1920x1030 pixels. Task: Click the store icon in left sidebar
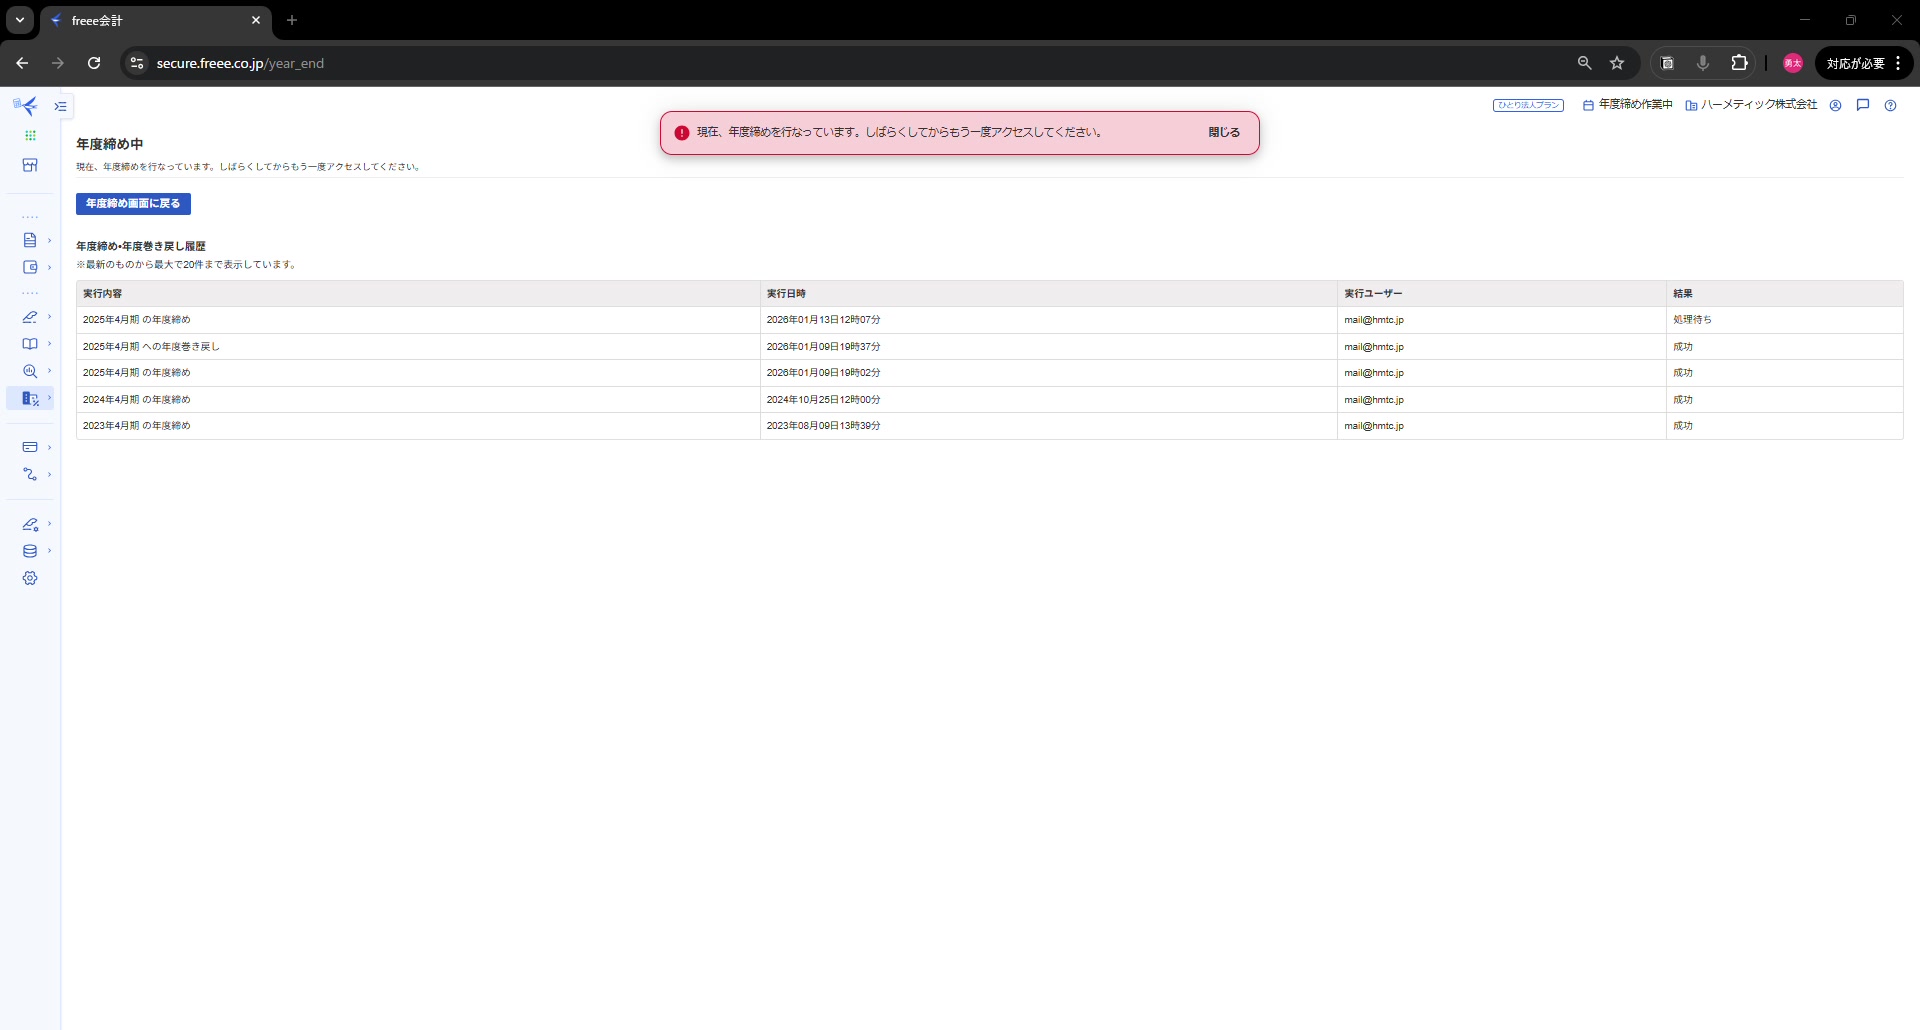[x=30, y=165]
